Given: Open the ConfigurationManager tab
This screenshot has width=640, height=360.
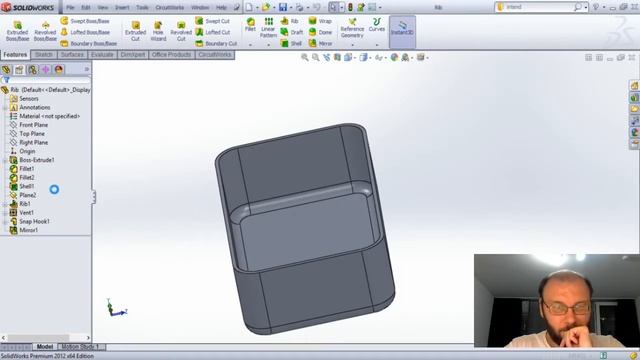Looking at the screenshot, I should point(32,70).
